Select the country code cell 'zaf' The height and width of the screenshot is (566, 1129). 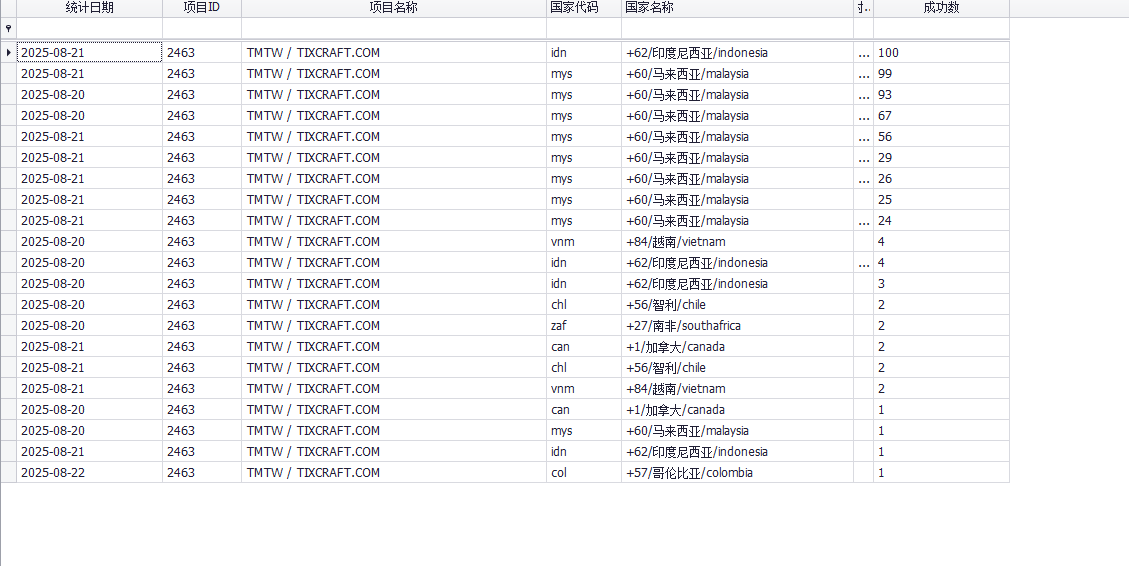coord(584,325)
